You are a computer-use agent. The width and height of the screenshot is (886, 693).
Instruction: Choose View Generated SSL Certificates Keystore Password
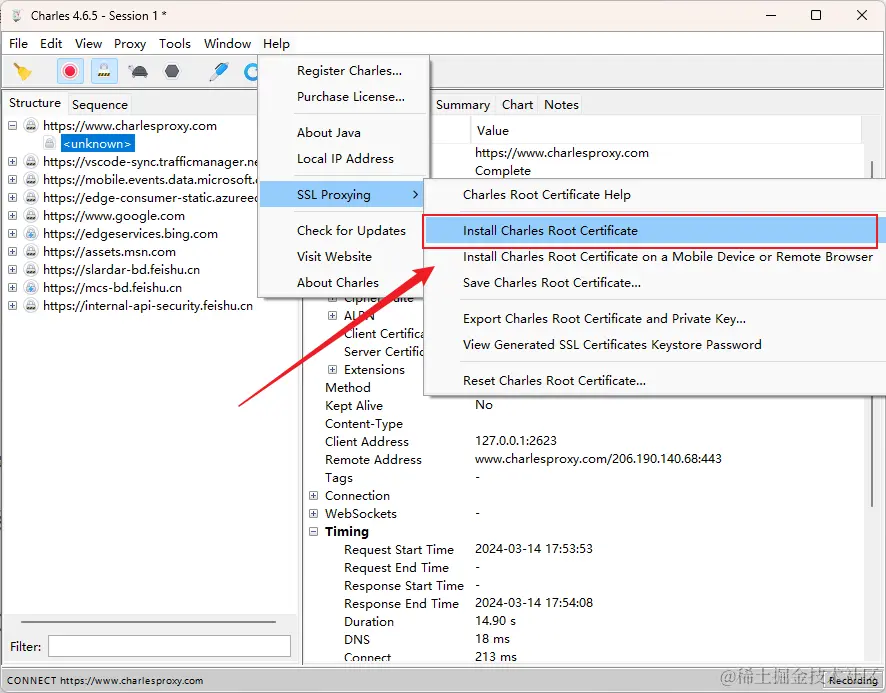[654, 345]
